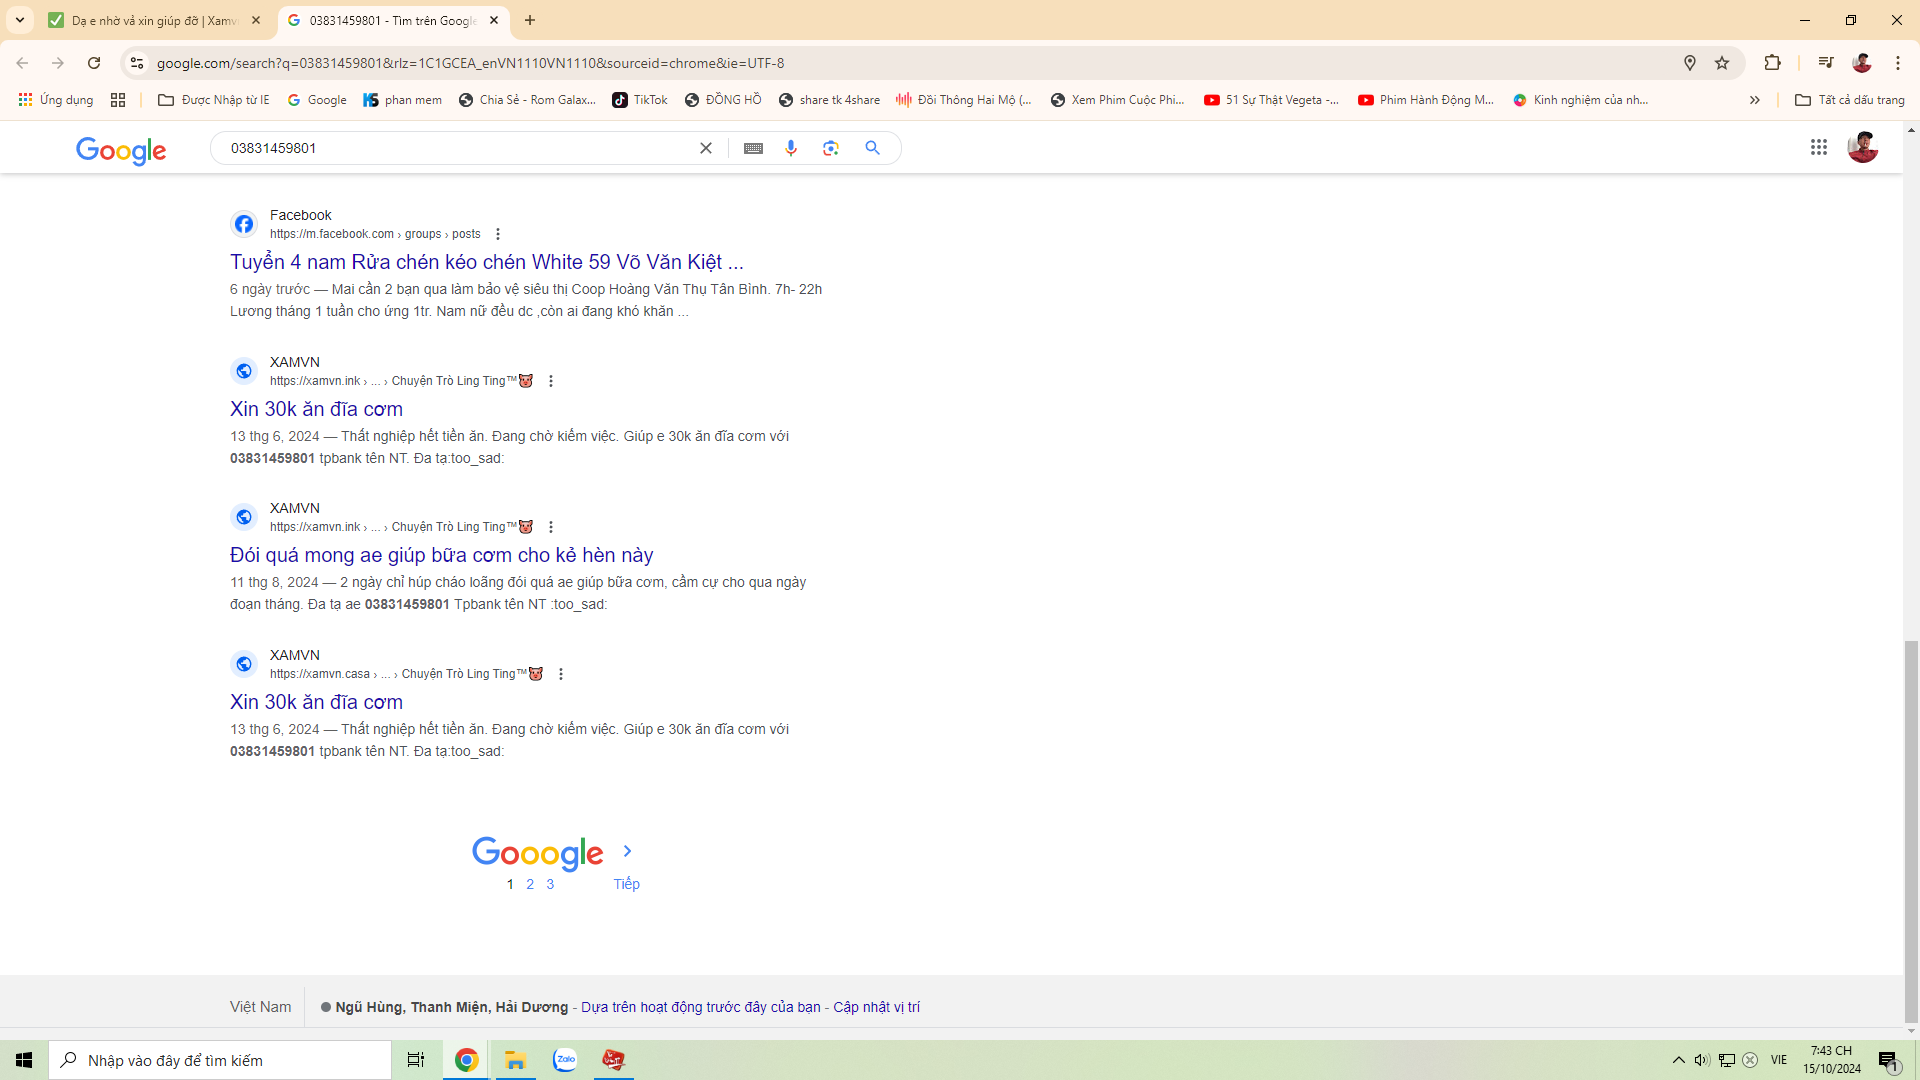Screen dimensions: 1920x1080
Task: Open the 'Chia Sẻ - Rom Galax...' bookmark
Action: click(527, 100)
